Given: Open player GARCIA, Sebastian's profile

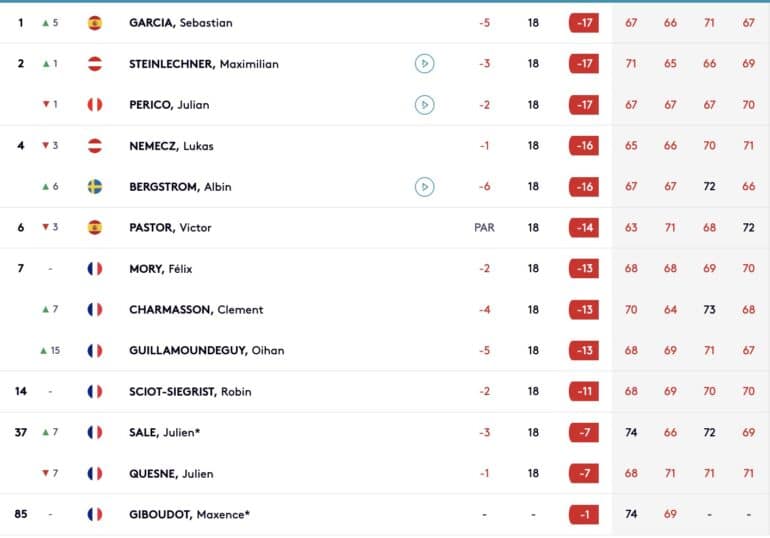Looking at the screenshot, I should (x=181, y=23).
